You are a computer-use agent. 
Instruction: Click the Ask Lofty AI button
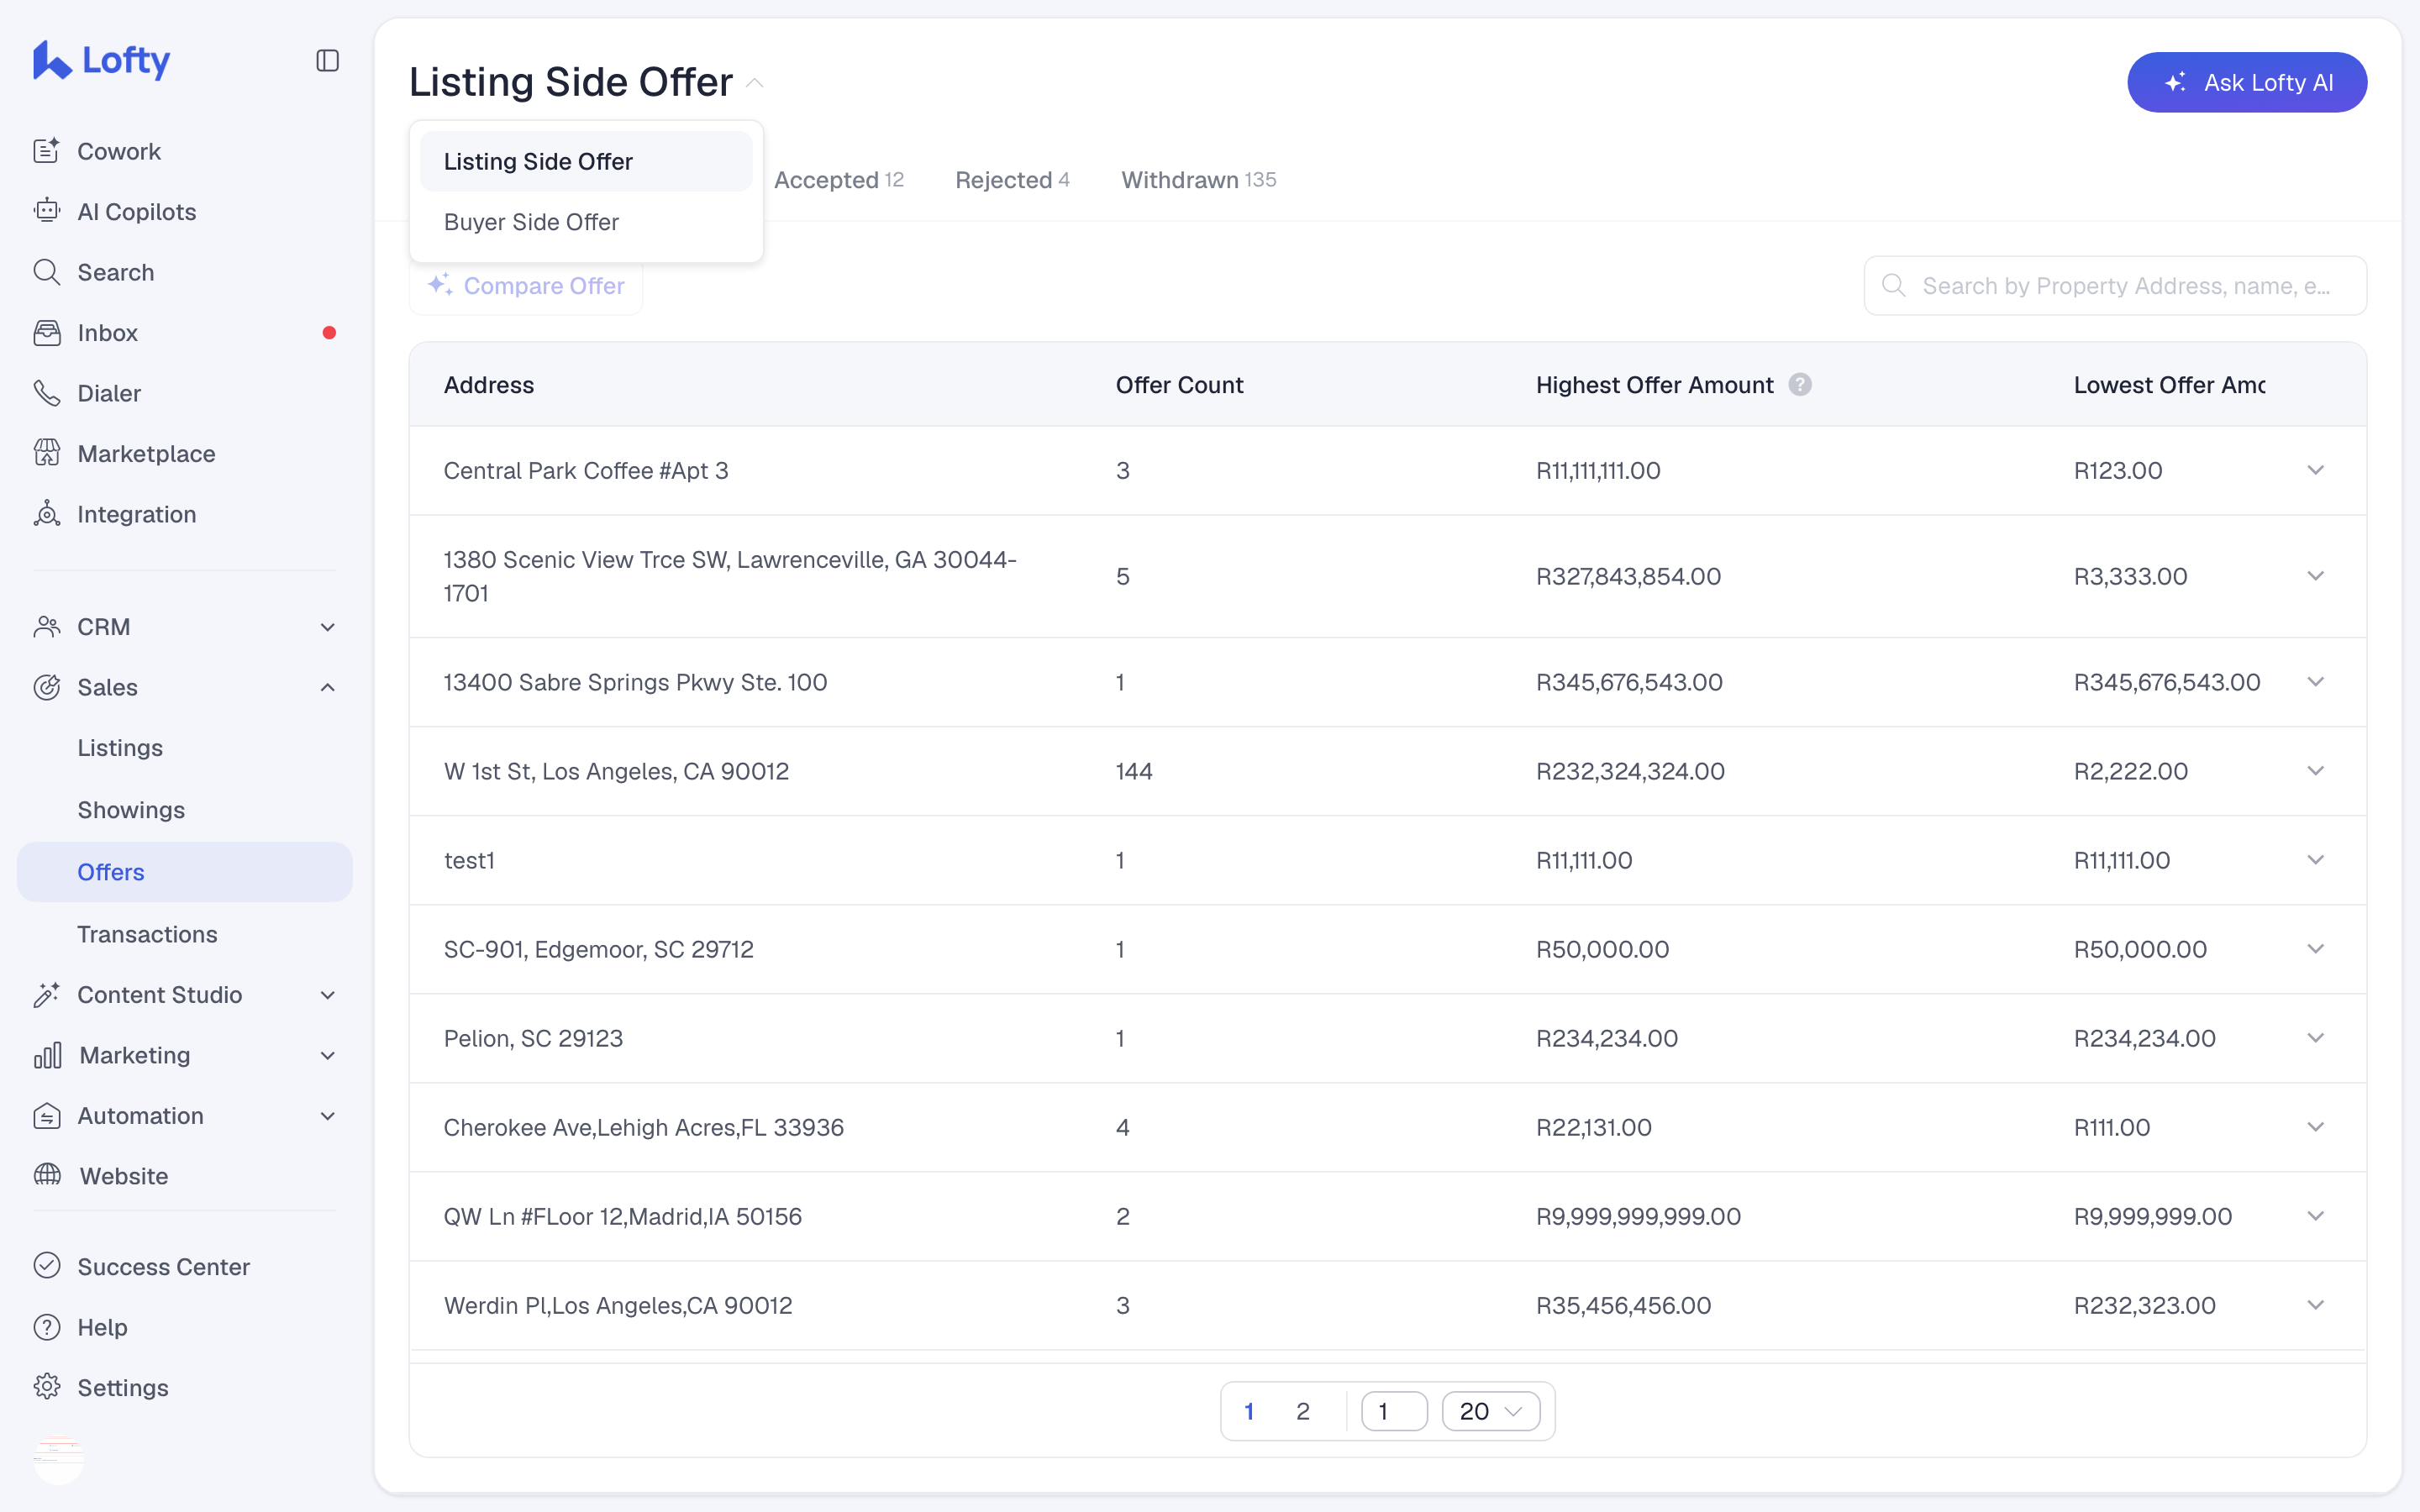[2246, 82]
